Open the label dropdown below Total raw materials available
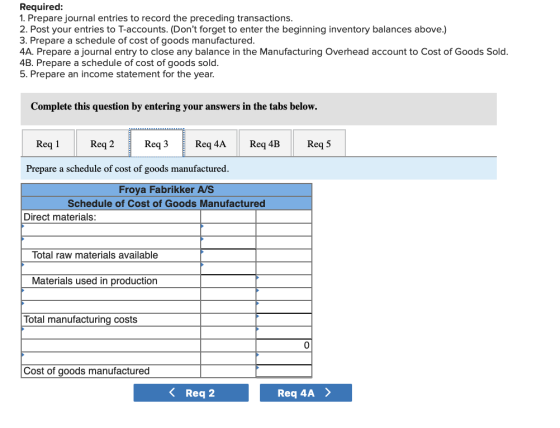Screen dimensions: 560x428 coord(111,268)
